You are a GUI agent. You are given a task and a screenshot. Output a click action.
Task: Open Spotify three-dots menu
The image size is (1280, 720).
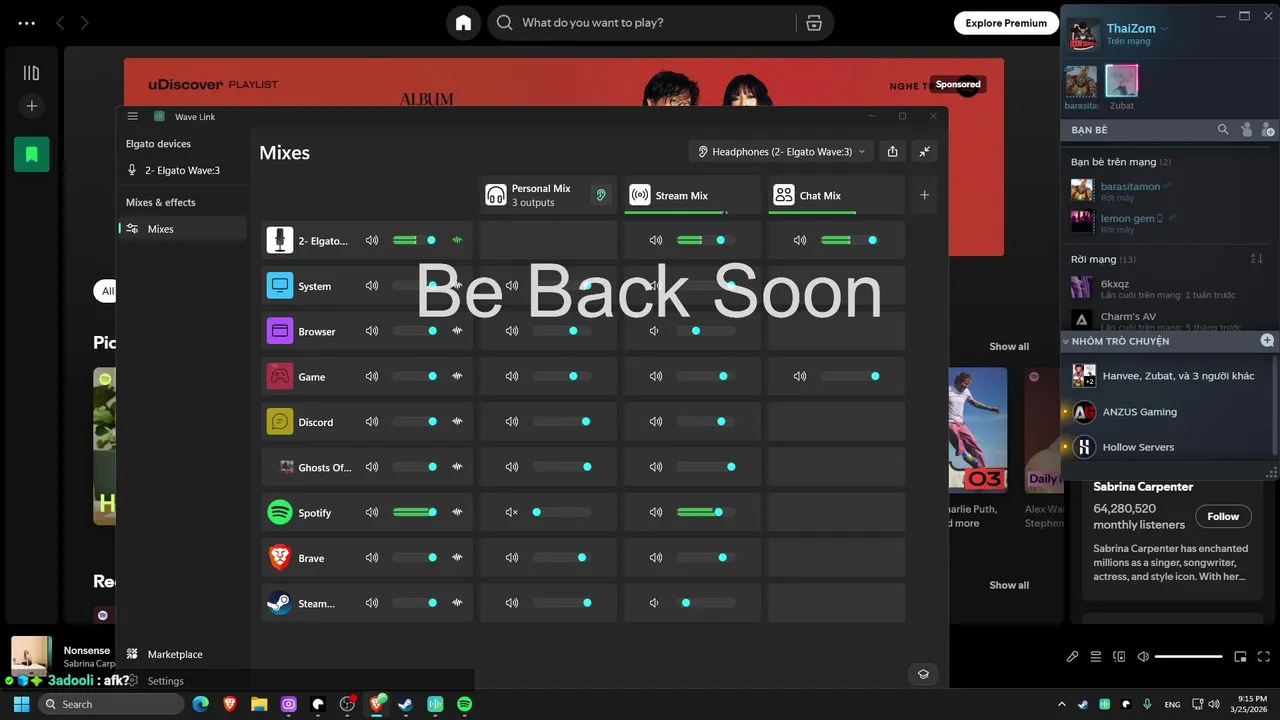[x=27, y=23]
